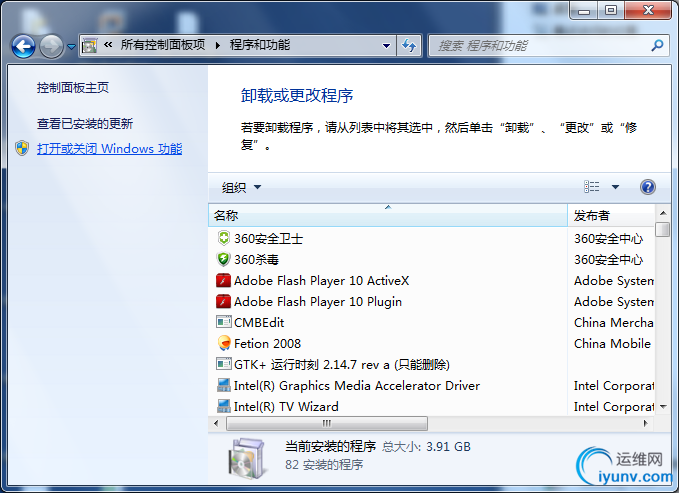Click China Mercha publisher cell
Viewport: 679px width, 493px height.
614,322
